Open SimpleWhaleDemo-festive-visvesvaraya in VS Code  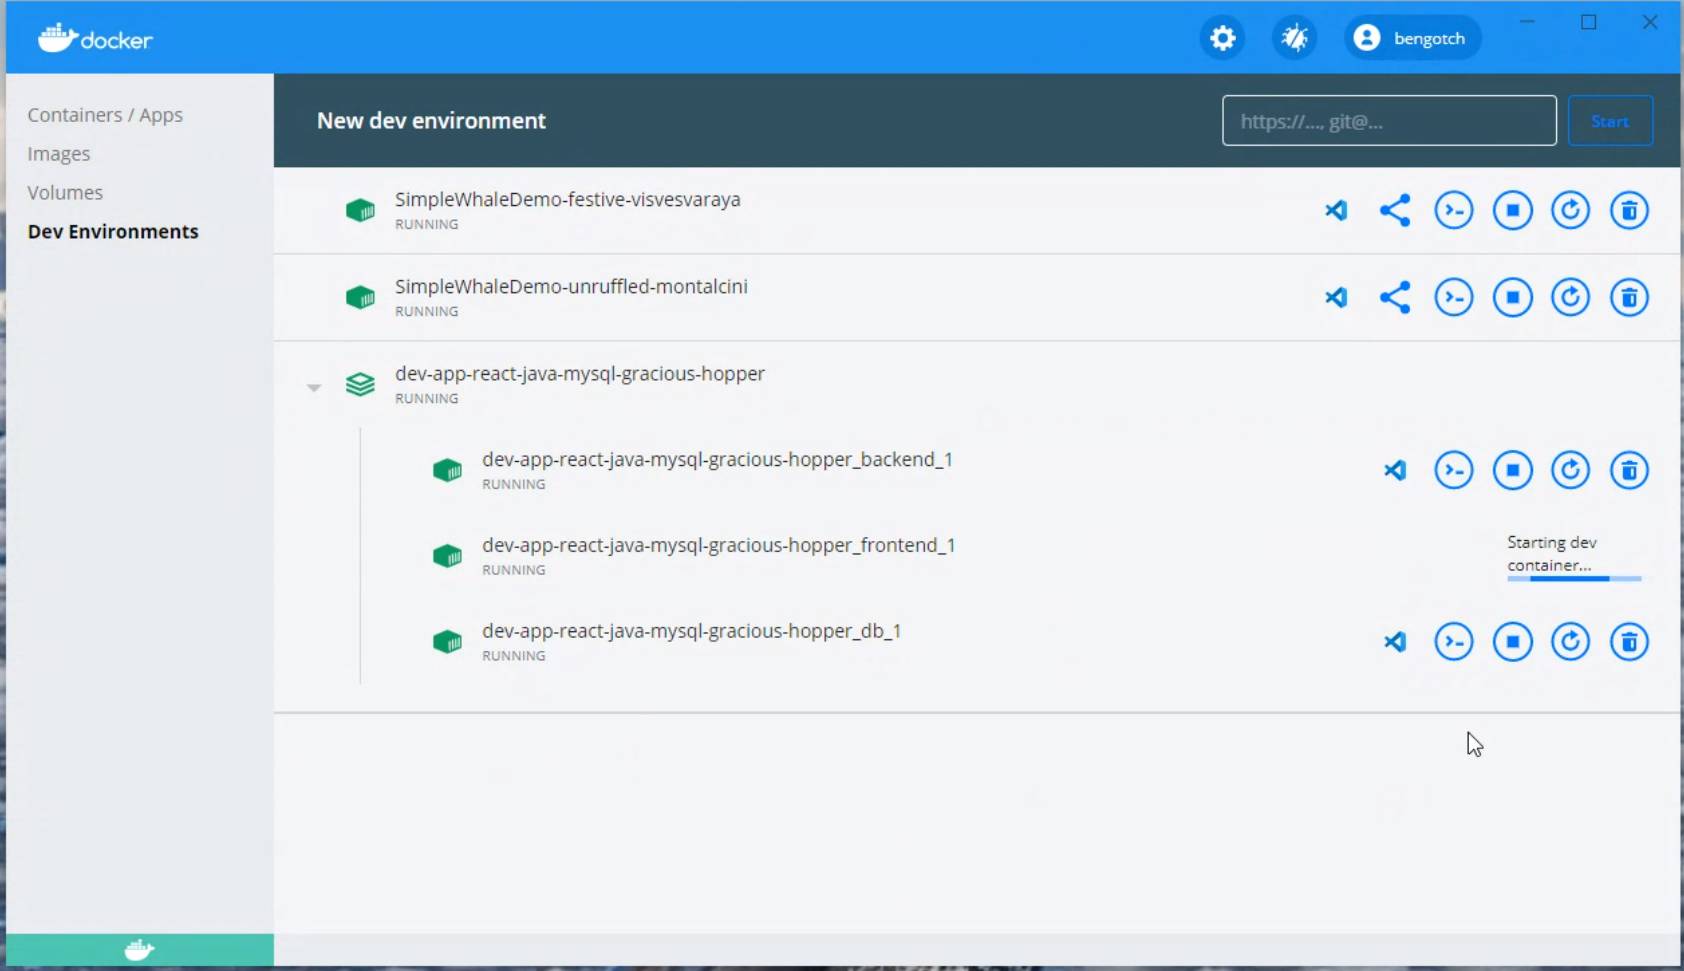coord(1337,210)
